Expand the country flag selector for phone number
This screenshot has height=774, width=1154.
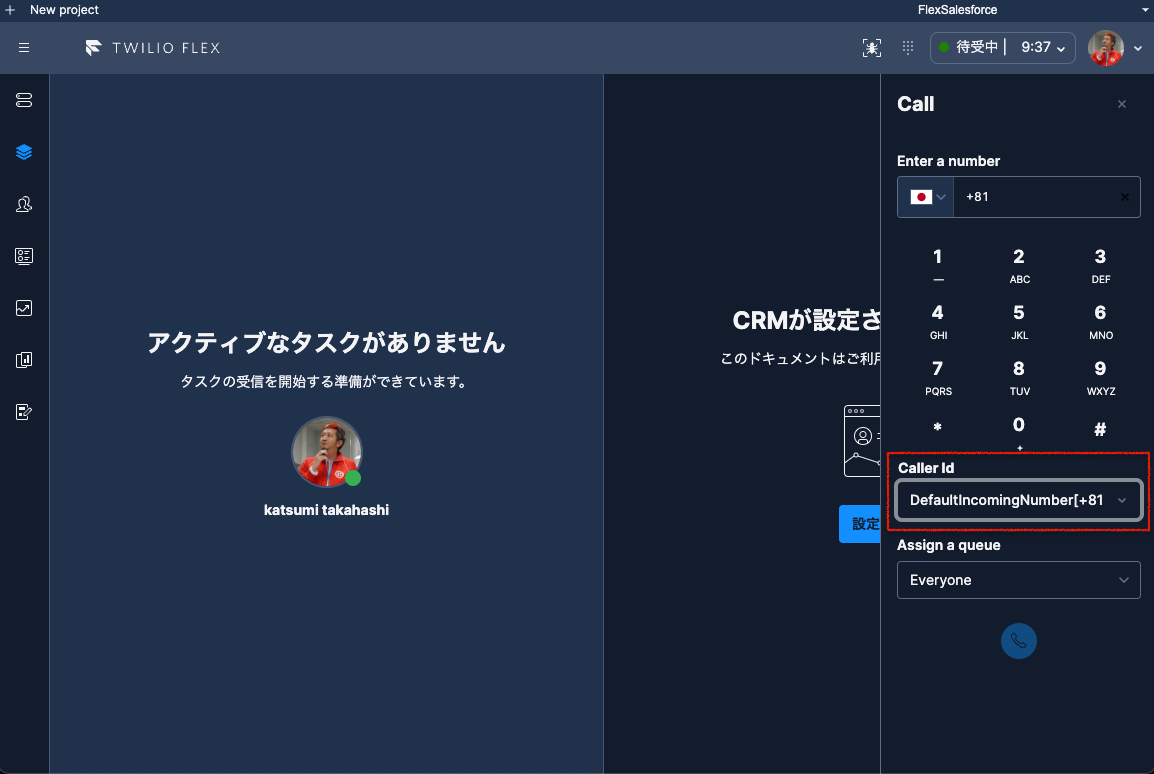coord(925,196)
